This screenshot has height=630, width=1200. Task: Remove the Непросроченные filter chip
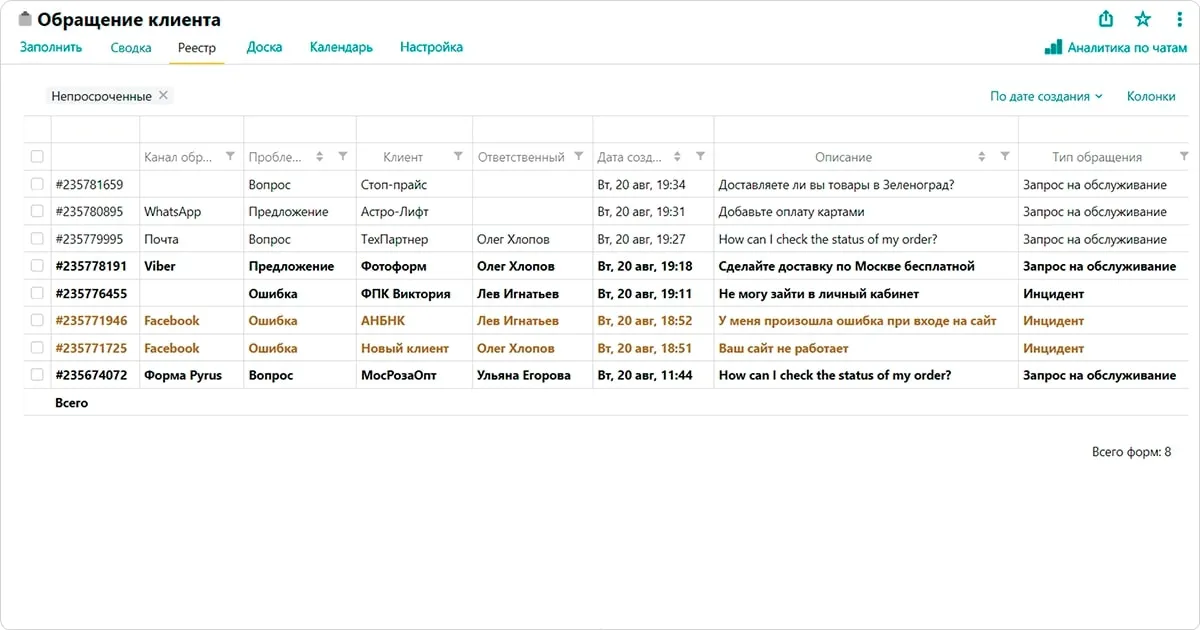pos(163,95)
